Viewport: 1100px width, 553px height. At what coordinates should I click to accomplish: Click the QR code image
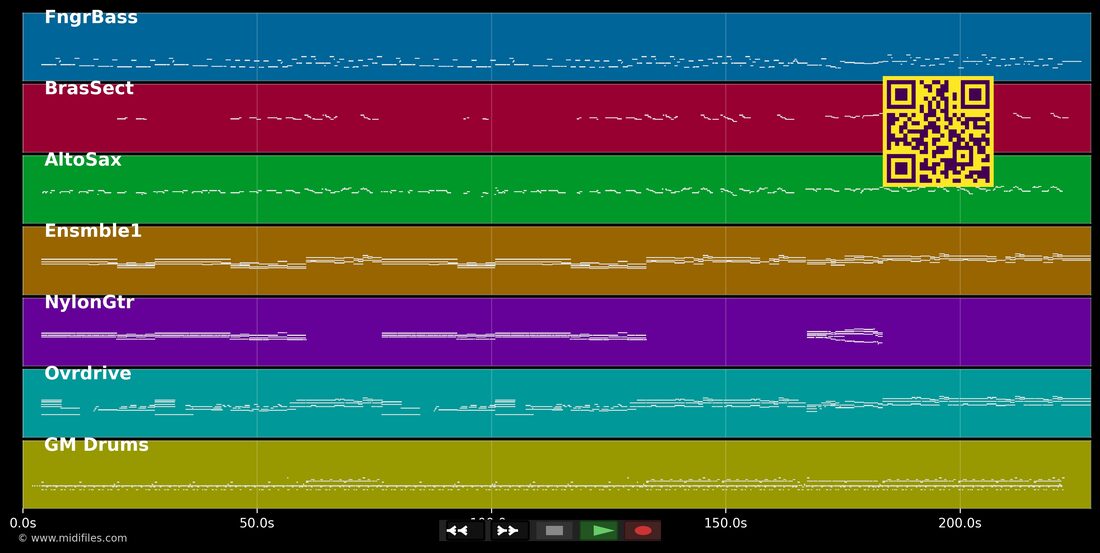(938, 131)
